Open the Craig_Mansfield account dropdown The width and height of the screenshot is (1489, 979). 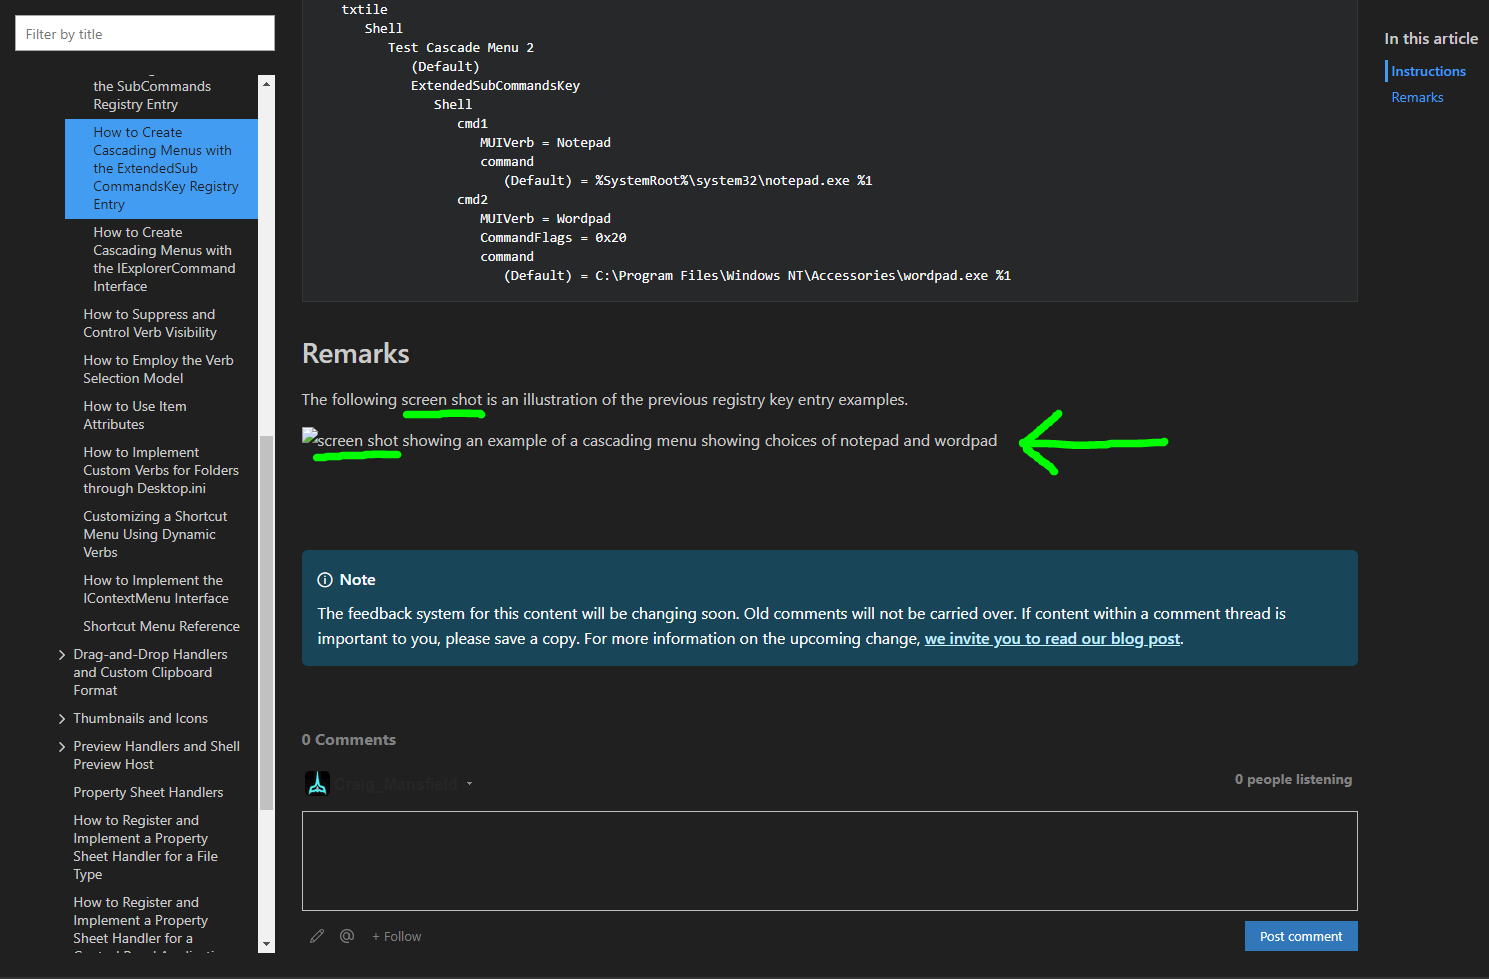pos(470,783)
